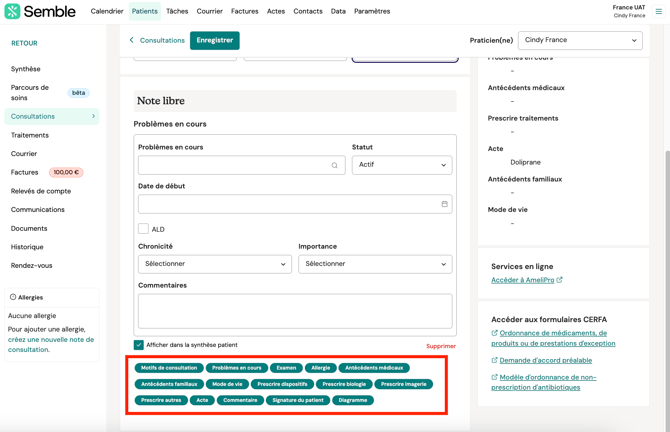Click the icon before Demande d'accord préalable

pyautogui.click(x=494, y=360)
